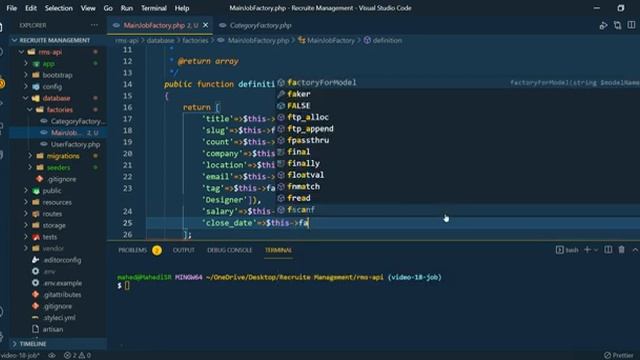Click the Prettier status bar item
Image resolution: width=640 pixels, height=360 pixels.
618,355
